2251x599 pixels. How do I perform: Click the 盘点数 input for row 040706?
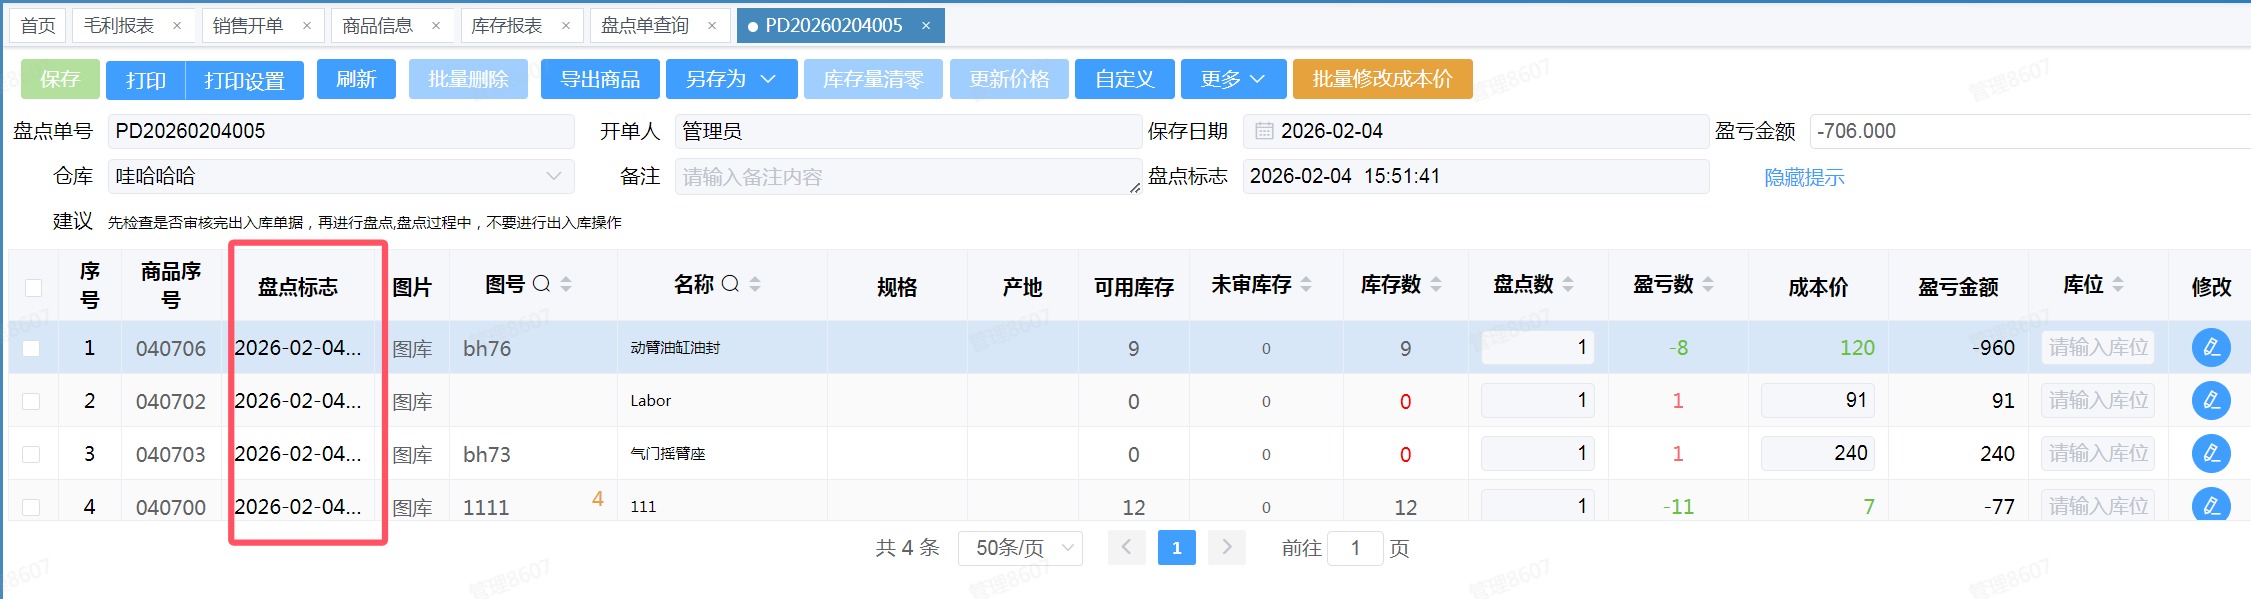pos(1538,347)
